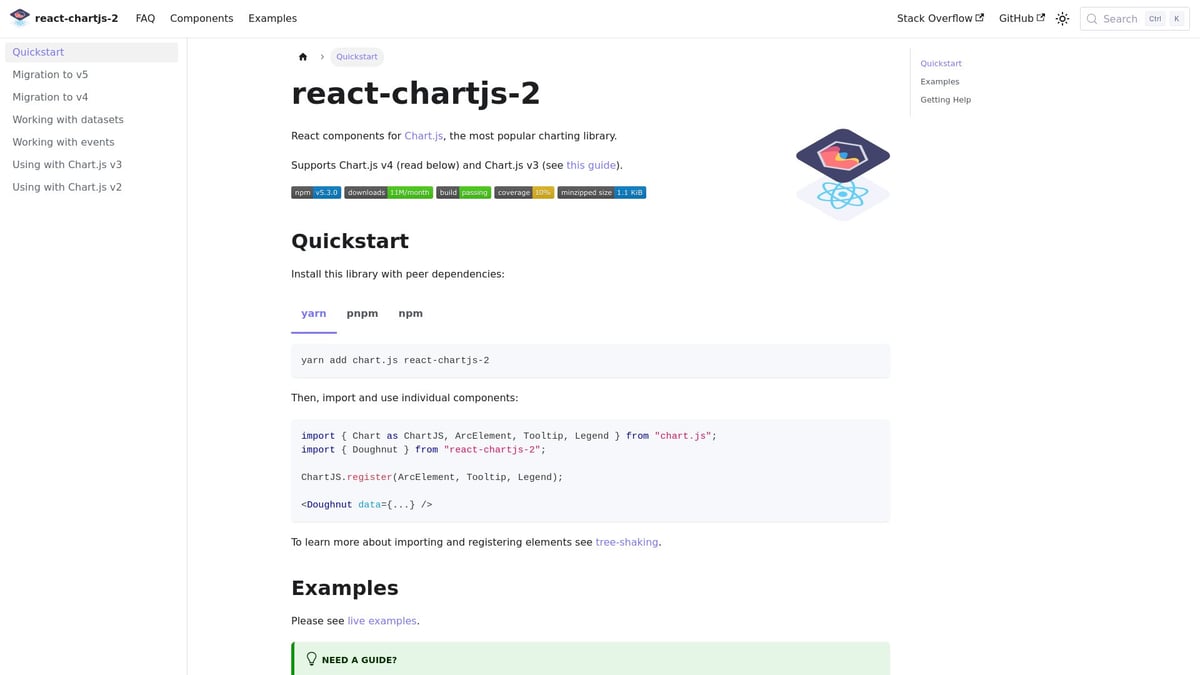Follow the tree-shaking link

click(626, 542)
